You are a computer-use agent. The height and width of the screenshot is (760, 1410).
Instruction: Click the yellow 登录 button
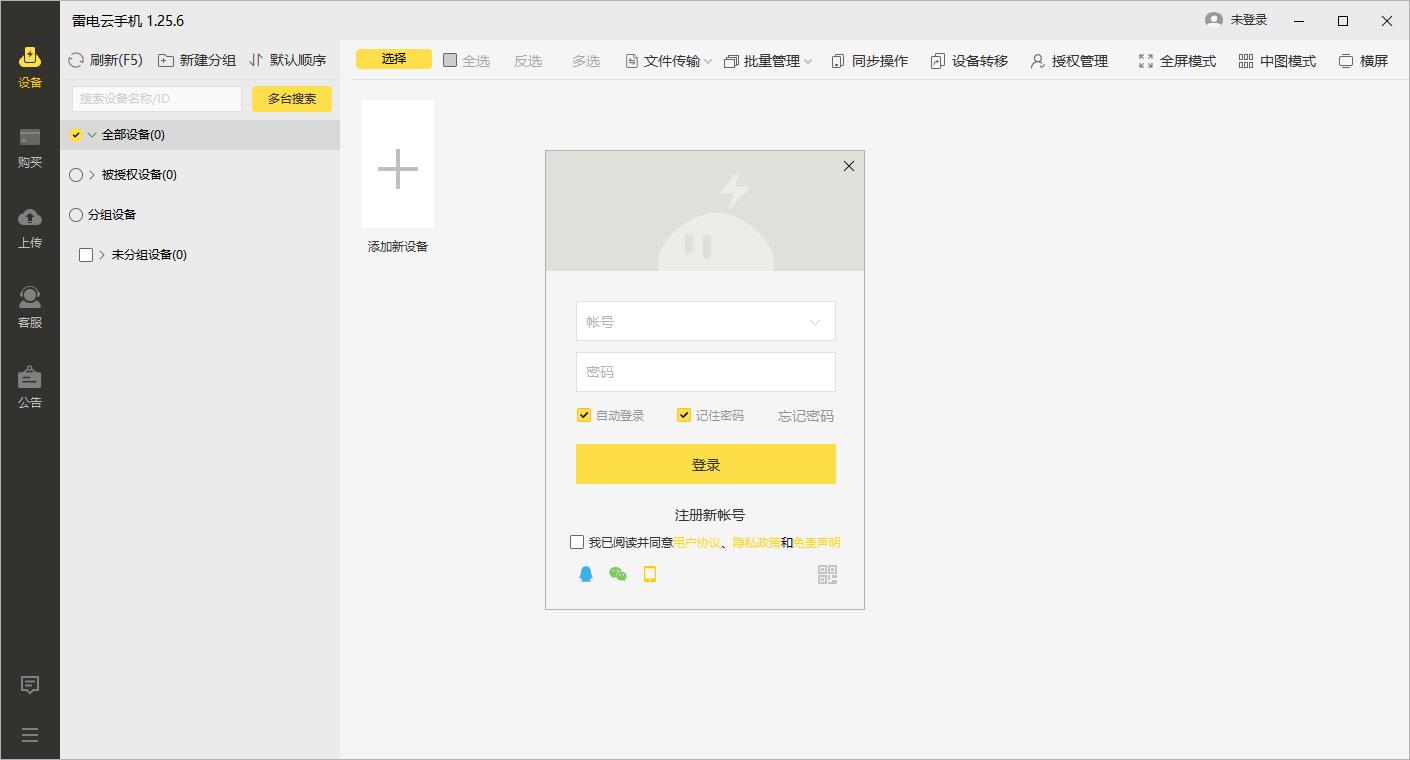click(x=706, y=464)
